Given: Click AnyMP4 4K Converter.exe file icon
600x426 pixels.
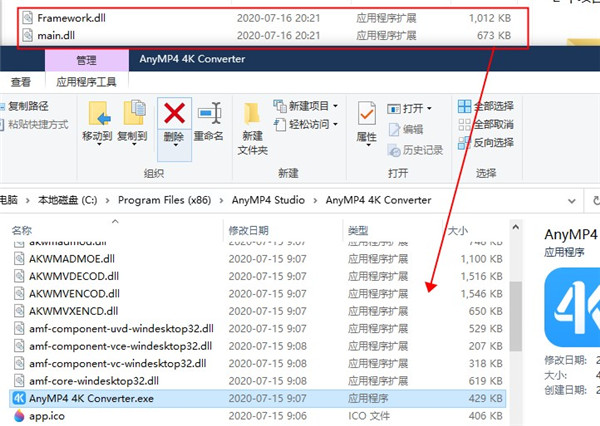Looking at the screenshot, I should [x=19, y=398].
